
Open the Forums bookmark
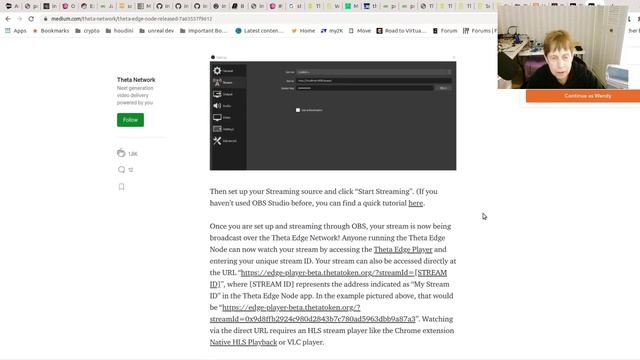tap(480, 31)
